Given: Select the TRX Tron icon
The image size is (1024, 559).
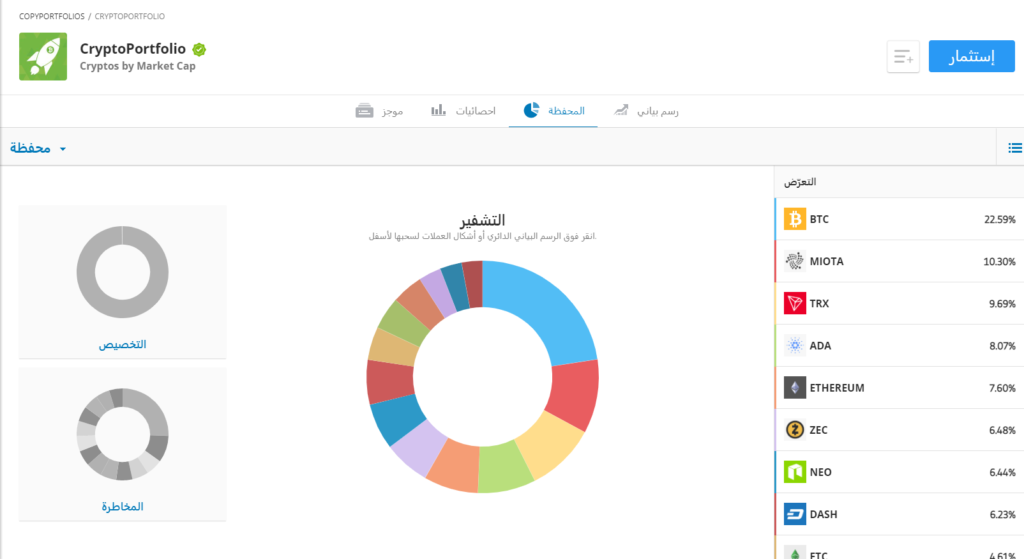Looking at the screenshot, I should coord(795,303).
